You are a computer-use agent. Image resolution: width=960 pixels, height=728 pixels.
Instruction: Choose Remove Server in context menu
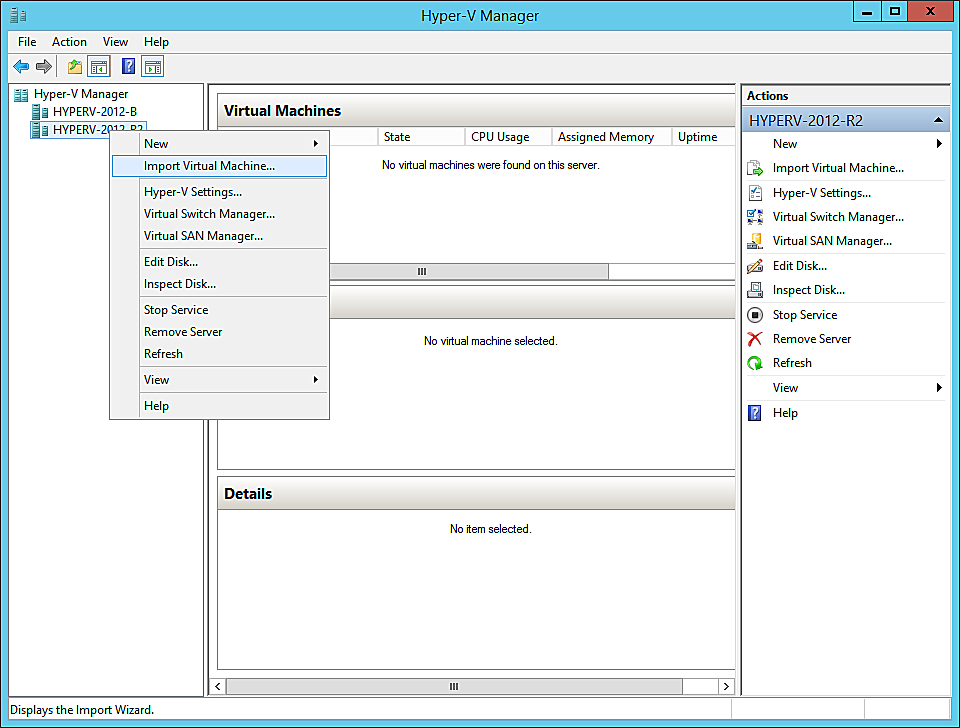pos(219,332)
